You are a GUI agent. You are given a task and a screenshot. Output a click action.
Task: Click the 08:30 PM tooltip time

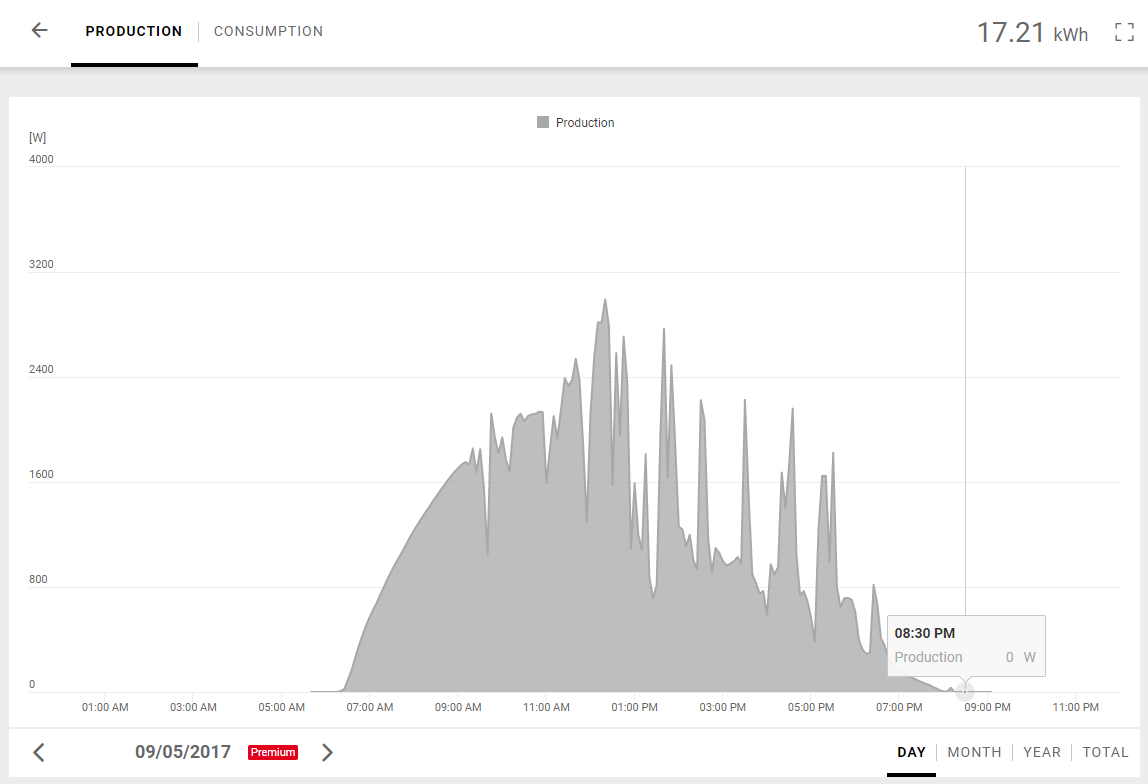[x=925, y=633]
